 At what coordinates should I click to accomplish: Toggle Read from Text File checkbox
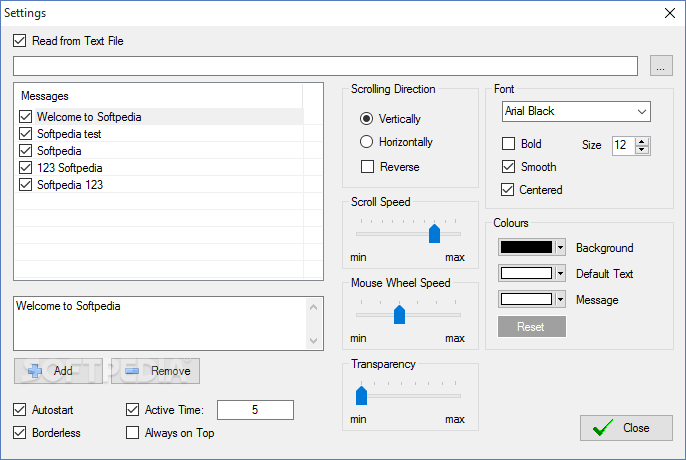[20, 41]
